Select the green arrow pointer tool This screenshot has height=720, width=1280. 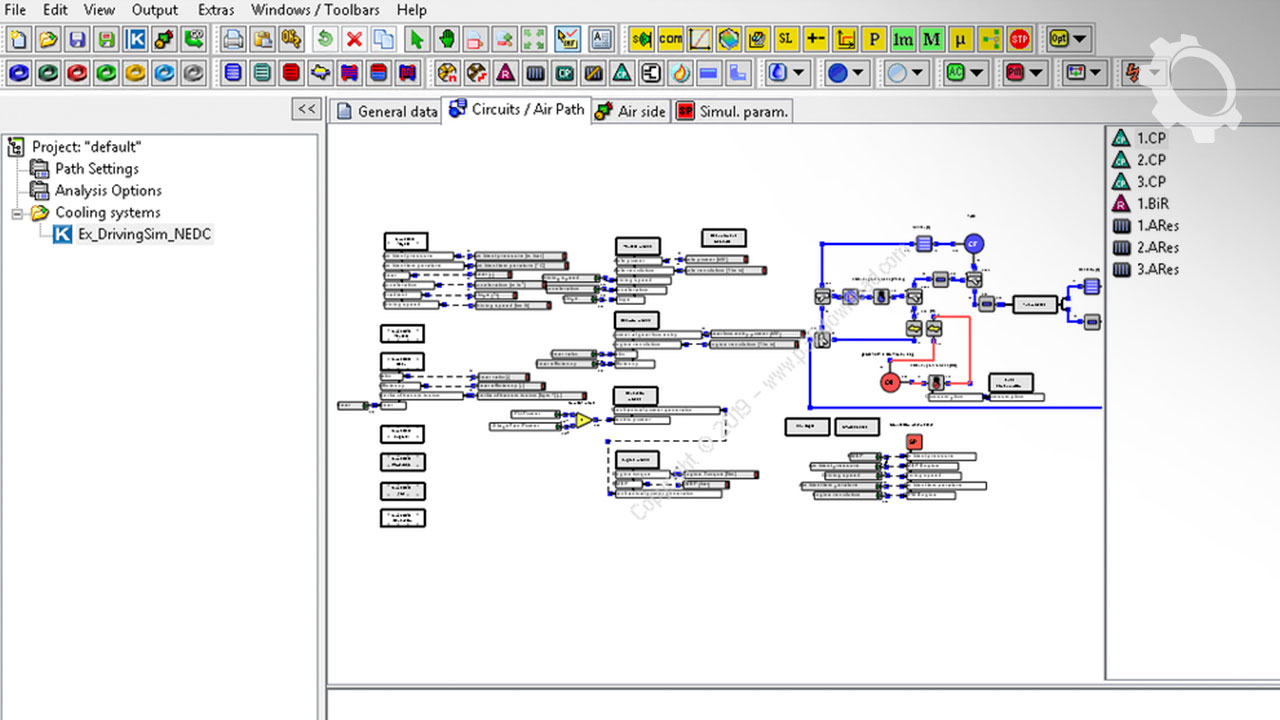[416, 40]
